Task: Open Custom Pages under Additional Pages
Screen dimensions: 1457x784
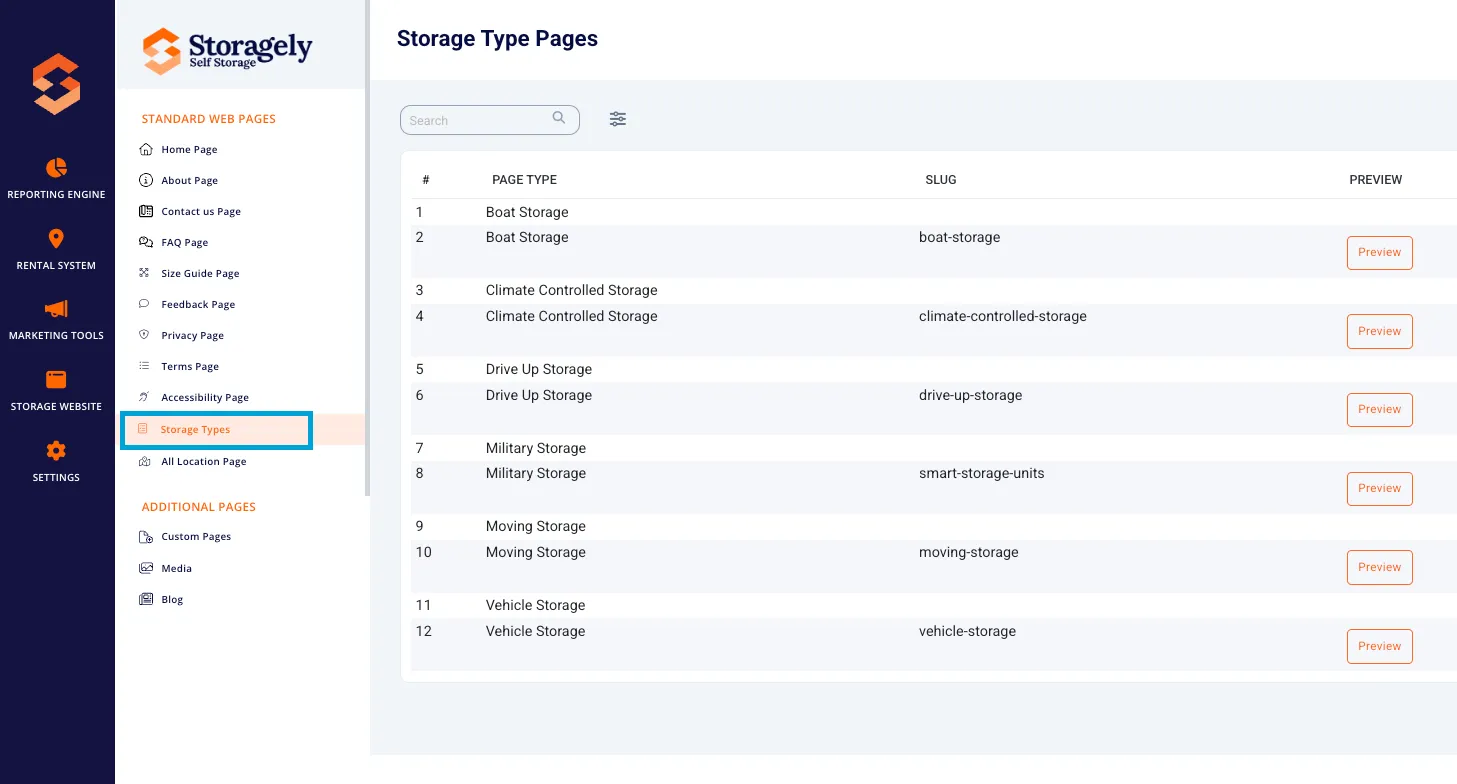Action: 196,537
